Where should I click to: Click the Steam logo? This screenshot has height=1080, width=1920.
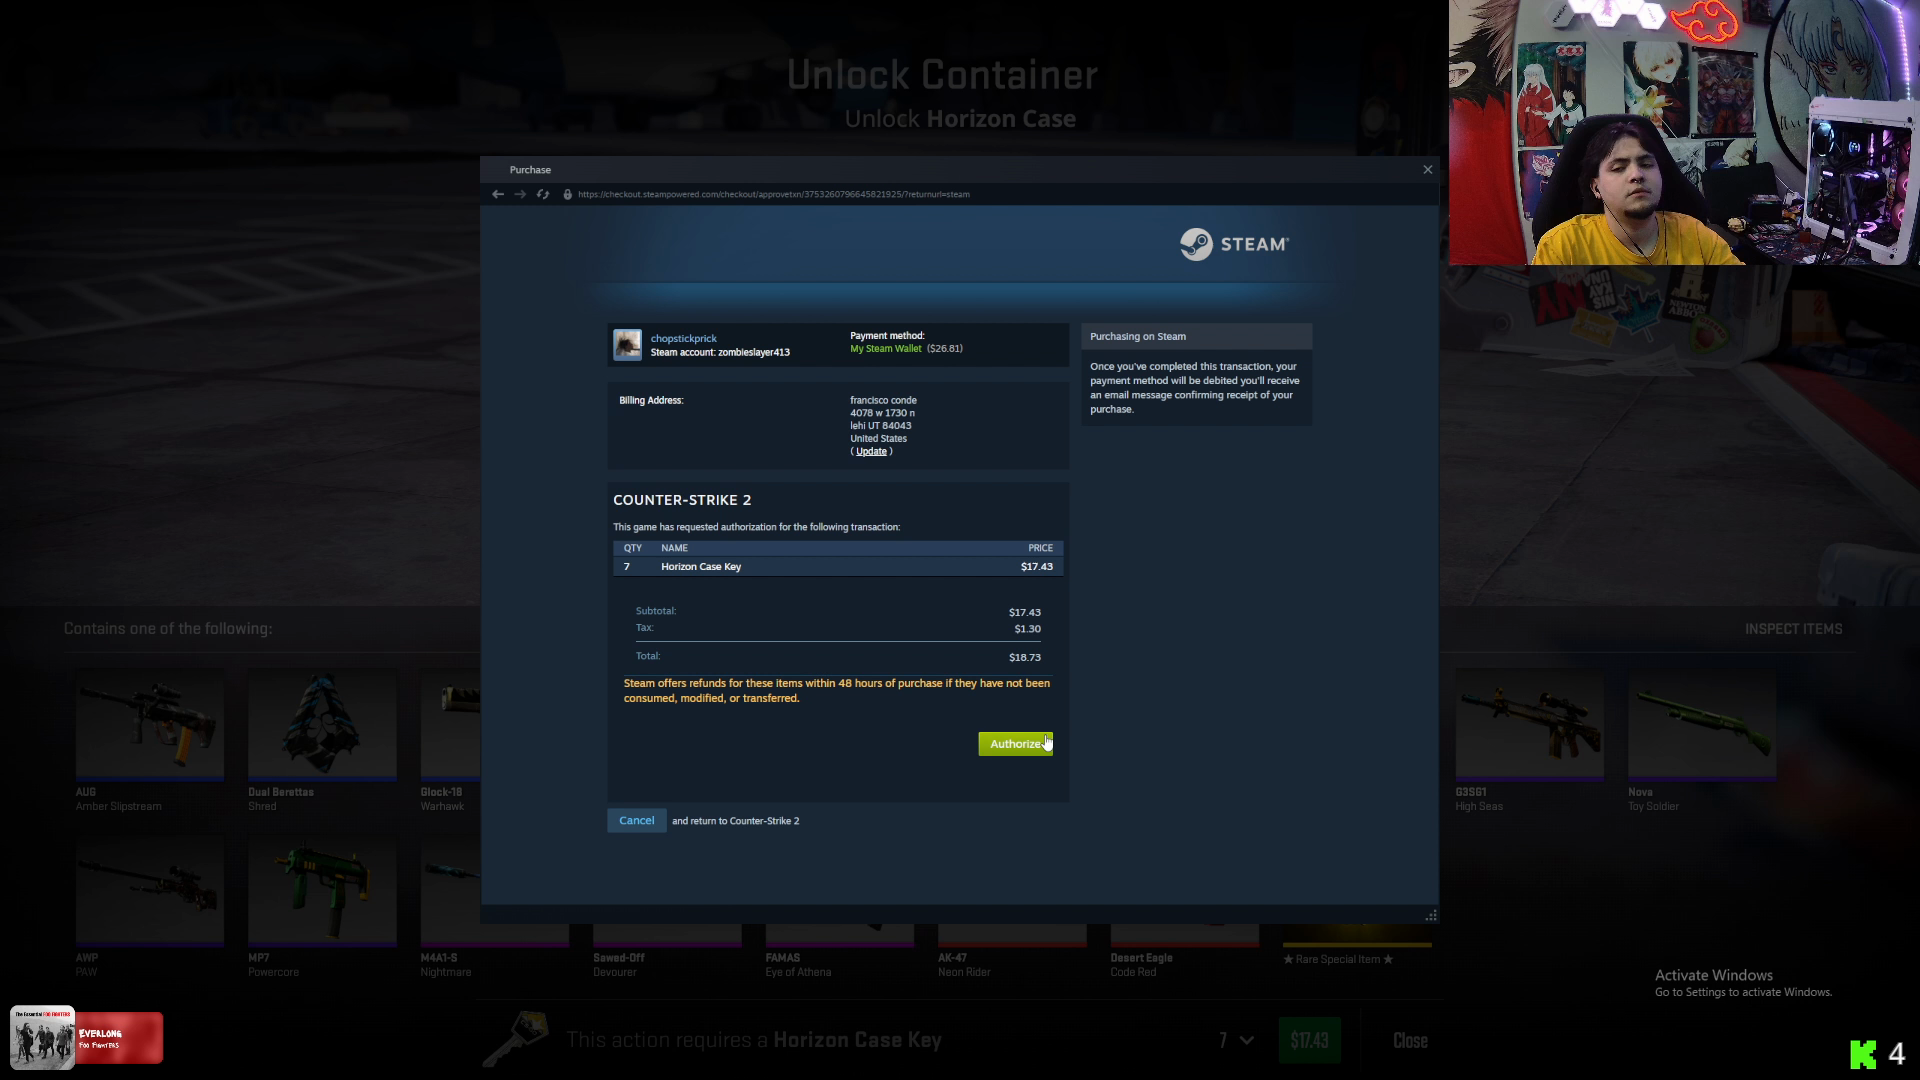[x=1234, y=244]
